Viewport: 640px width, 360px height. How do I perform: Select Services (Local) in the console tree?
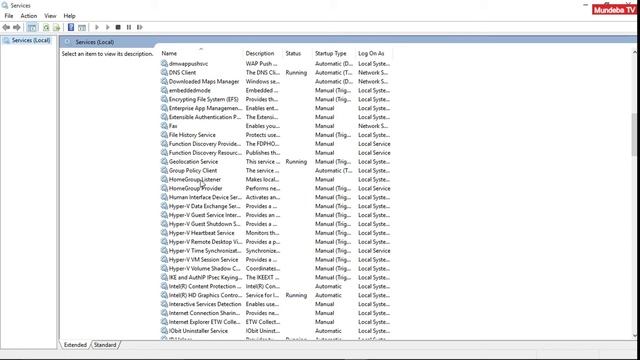(x=31, y=40)
